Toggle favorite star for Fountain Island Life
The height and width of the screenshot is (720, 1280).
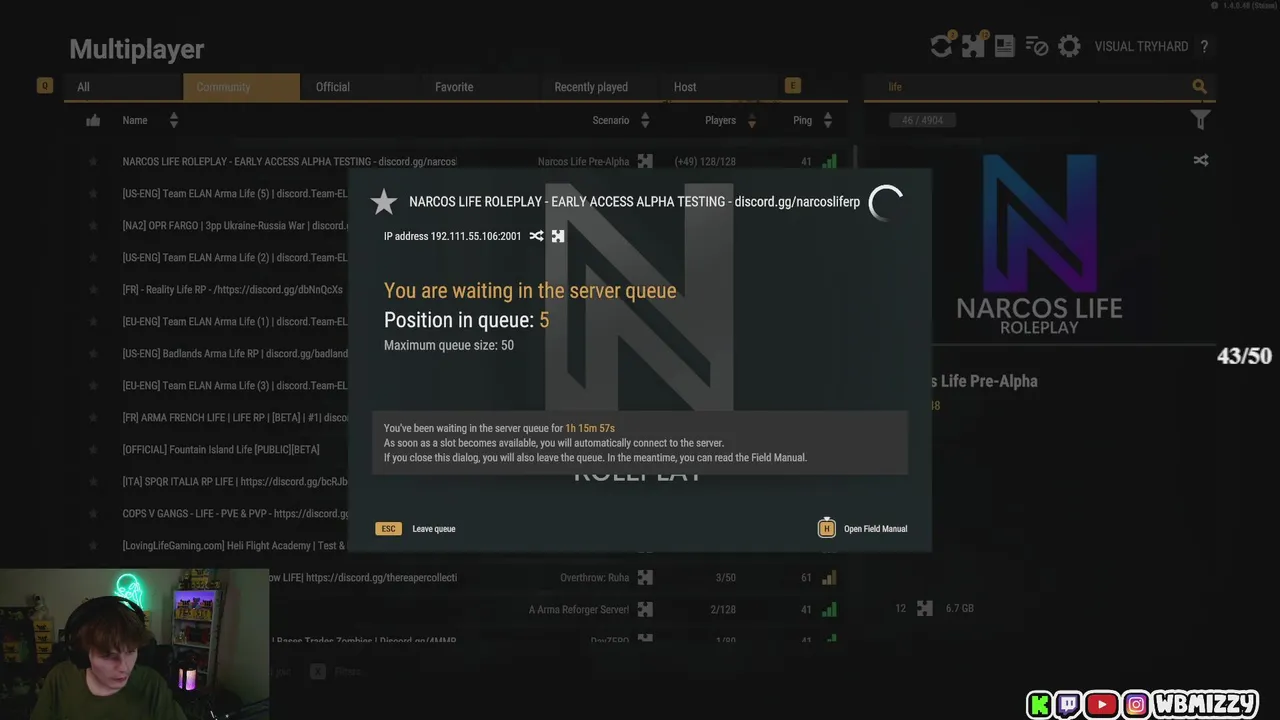[x=93, y=449]
